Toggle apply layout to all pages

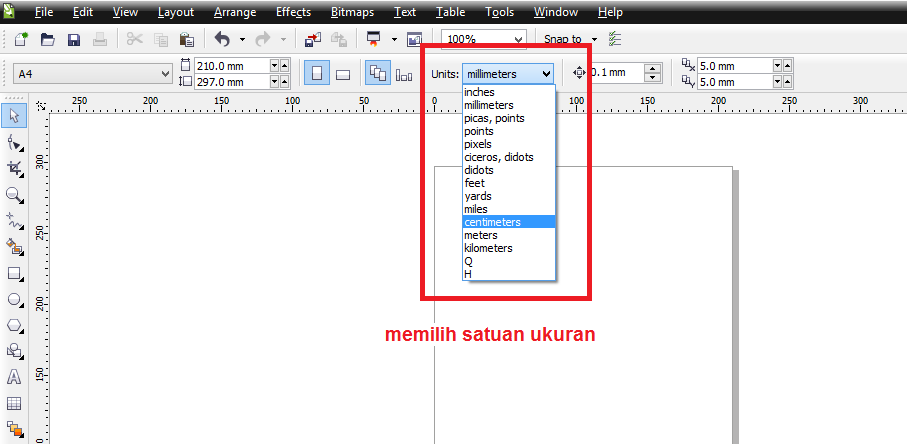378,74
